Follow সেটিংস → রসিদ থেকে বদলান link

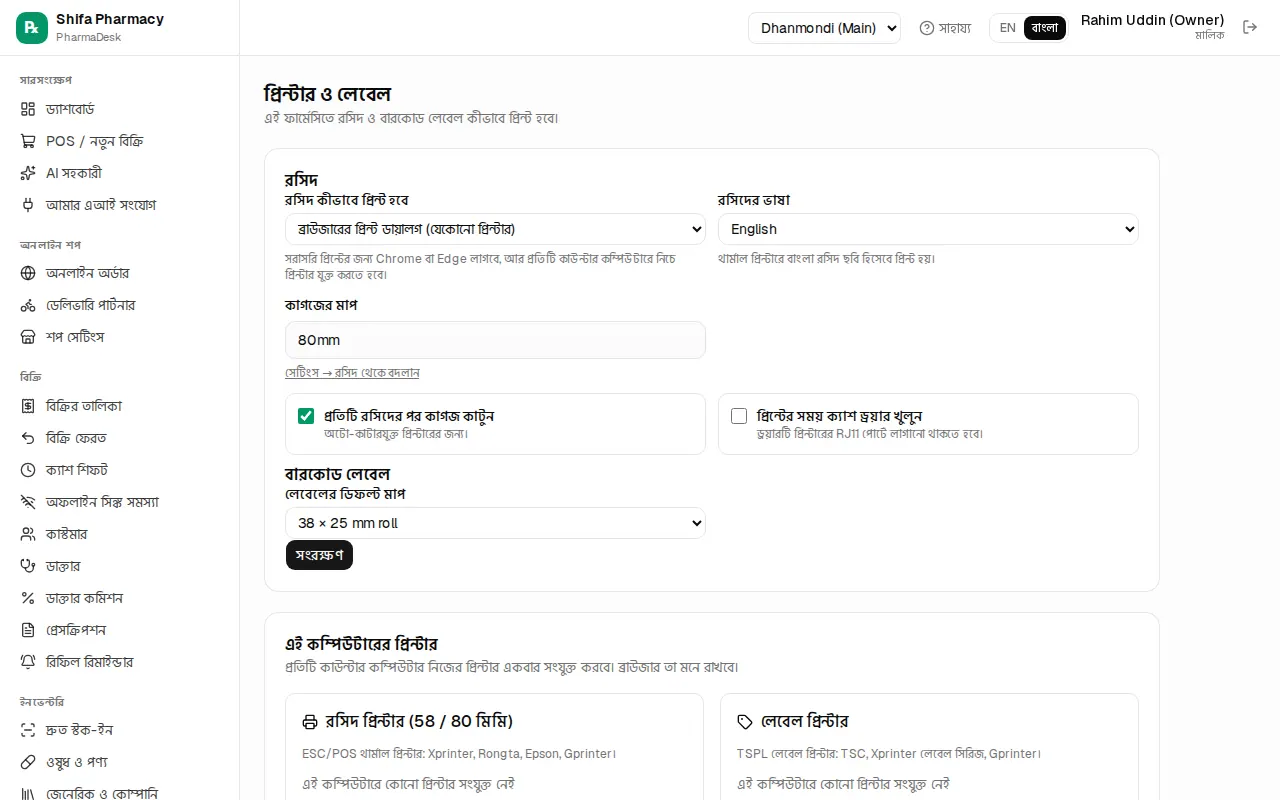[x=352, y=373]
